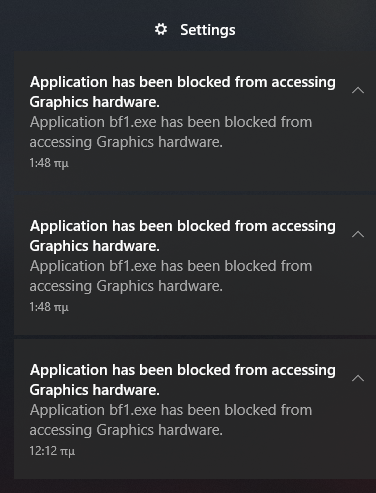Click the Settings gear icon
This screenshot has width=376, height=493.
[x=161, y=30]
